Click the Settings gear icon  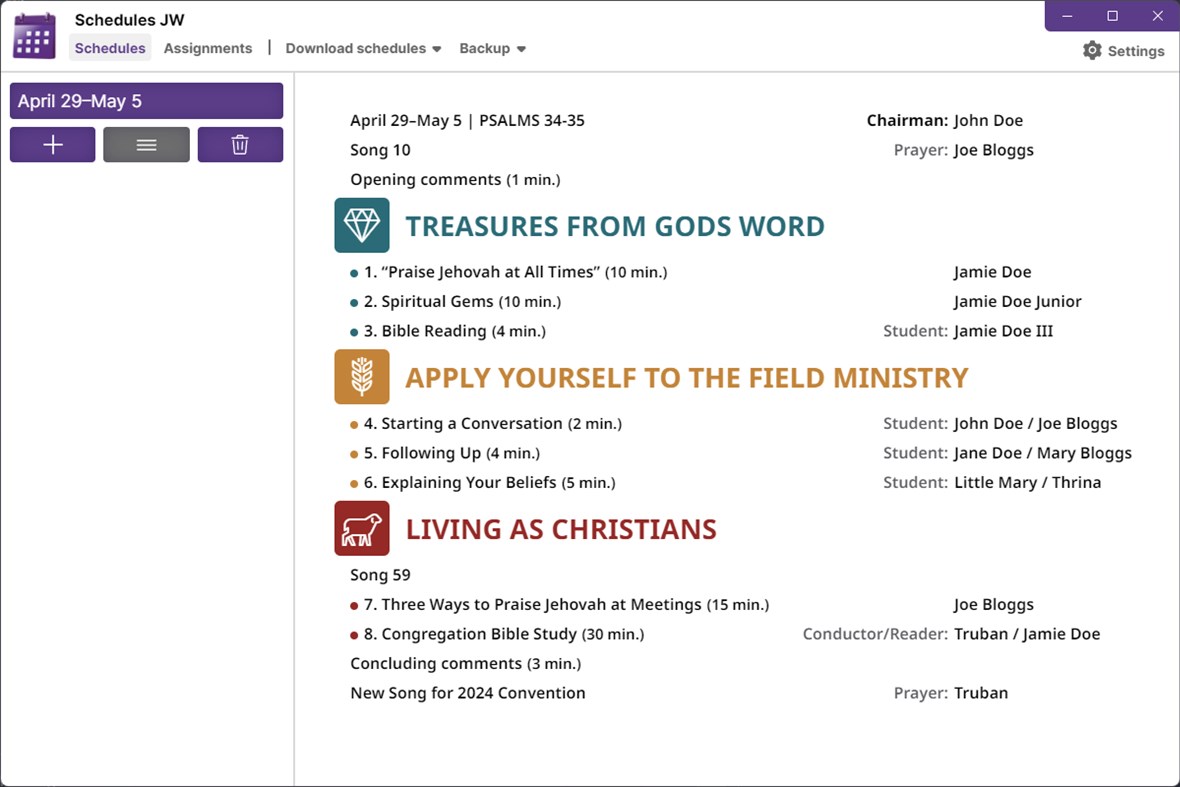(x=1092, y=50)
